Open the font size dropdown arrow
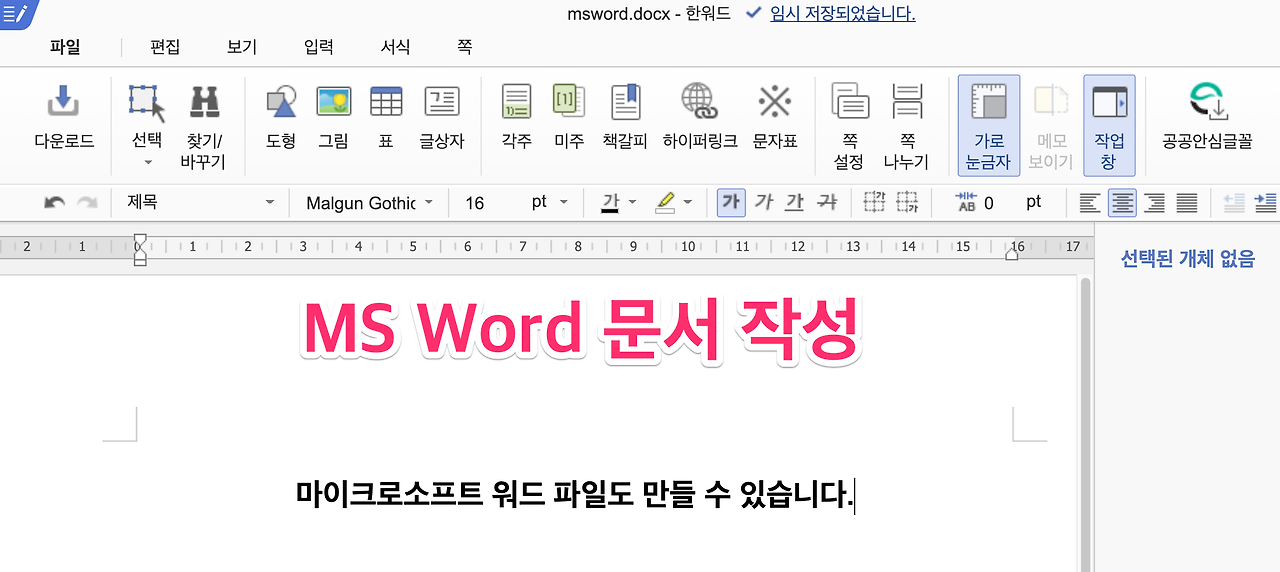1280x572 pixels. point(563,203)
